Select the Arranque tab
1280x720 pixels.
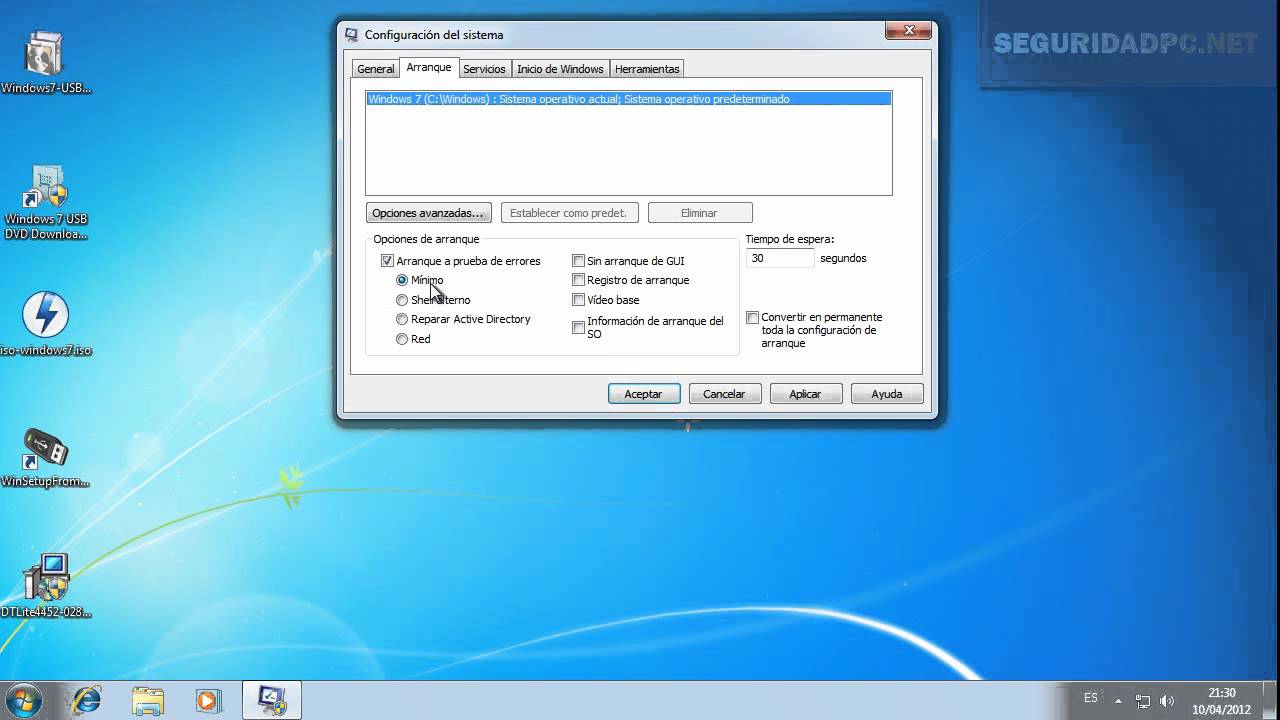[428, 67]
